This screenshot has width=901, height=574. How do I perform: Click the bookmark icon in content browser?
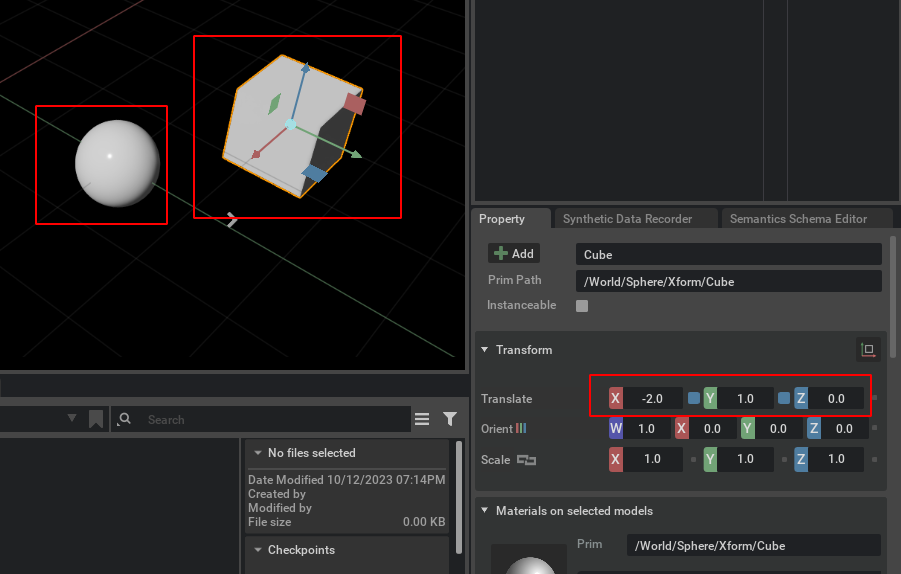coord(96,419)
